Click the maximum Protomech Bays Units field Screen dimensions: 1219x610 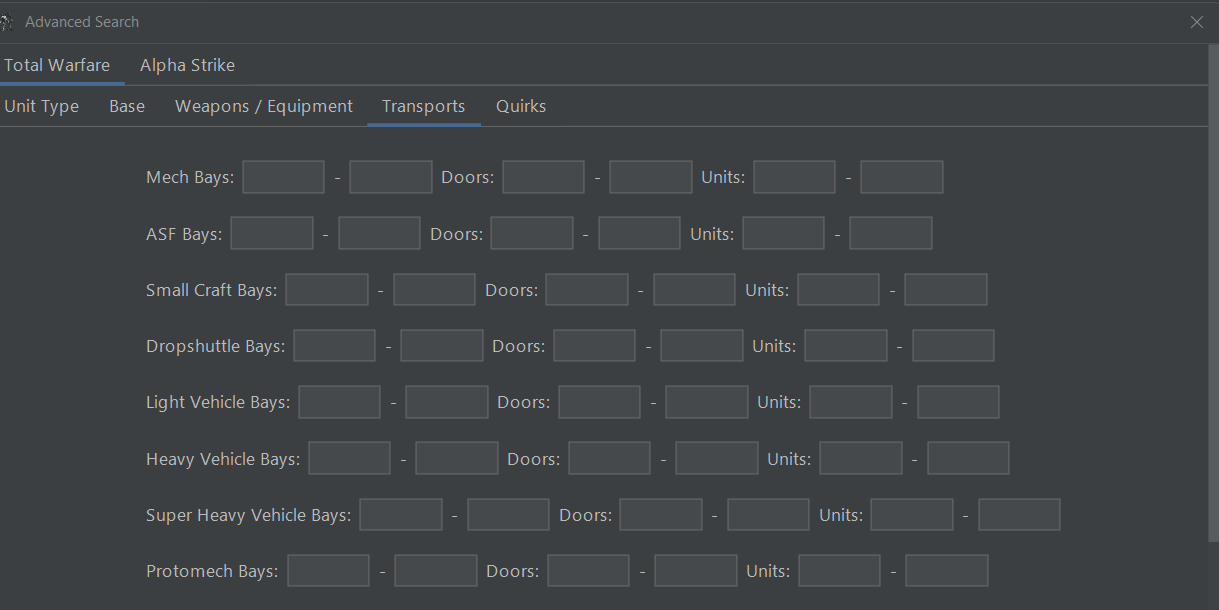[x=946, y=570]
